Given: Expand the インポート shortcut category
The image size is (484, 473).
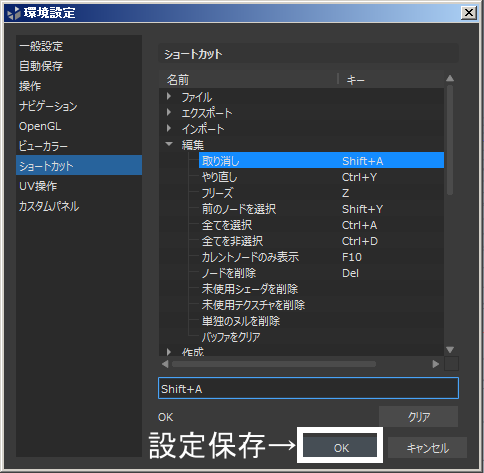Looking at the screenshot, I should click(169, 129).
